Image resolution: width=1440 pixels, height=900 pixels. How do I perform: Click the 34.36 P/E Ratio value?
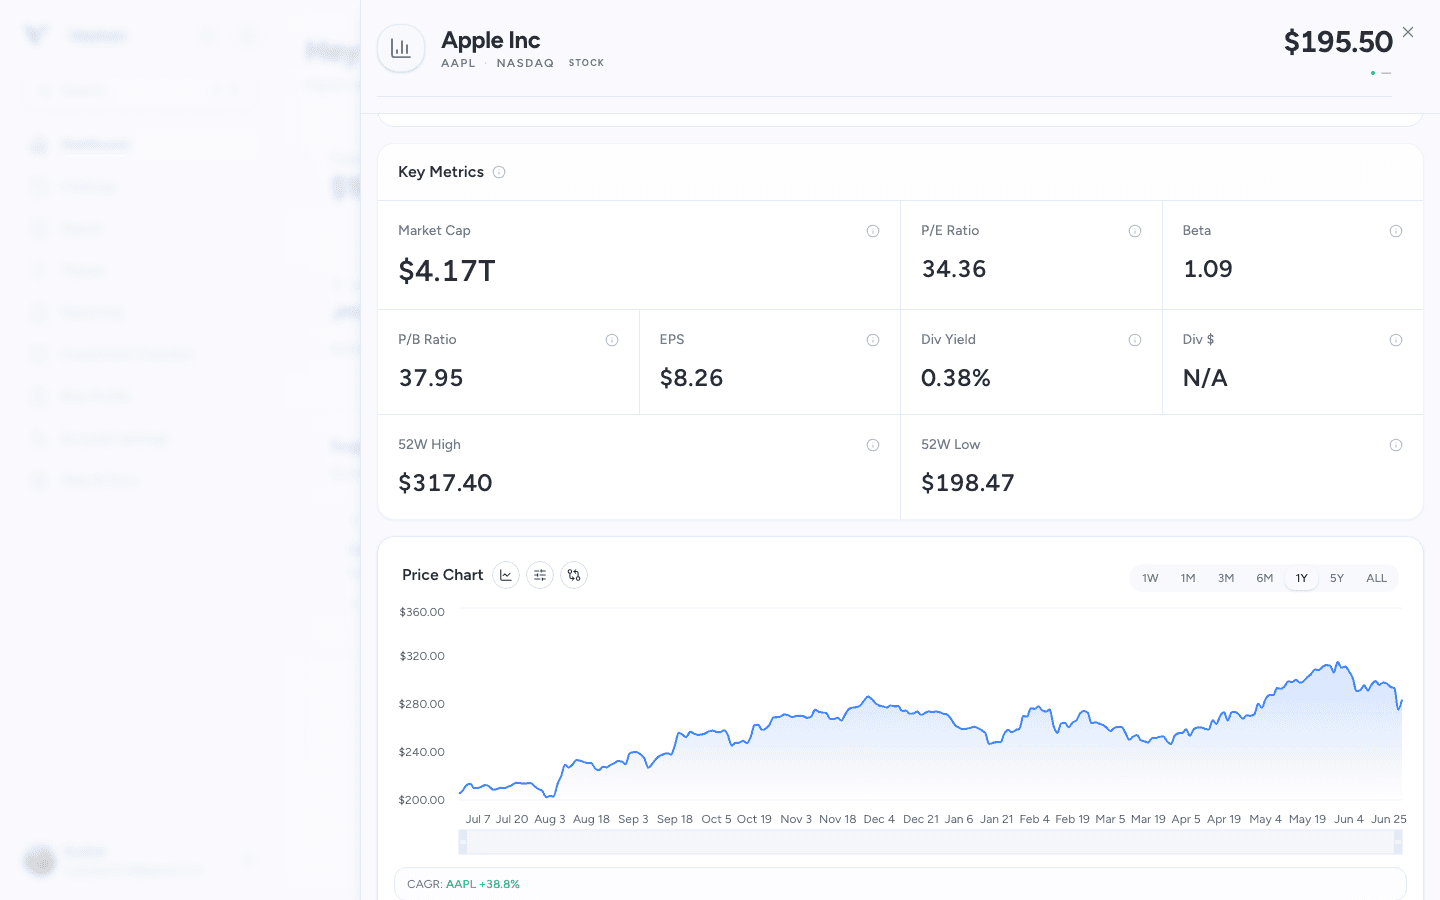(x=954, y=269)
